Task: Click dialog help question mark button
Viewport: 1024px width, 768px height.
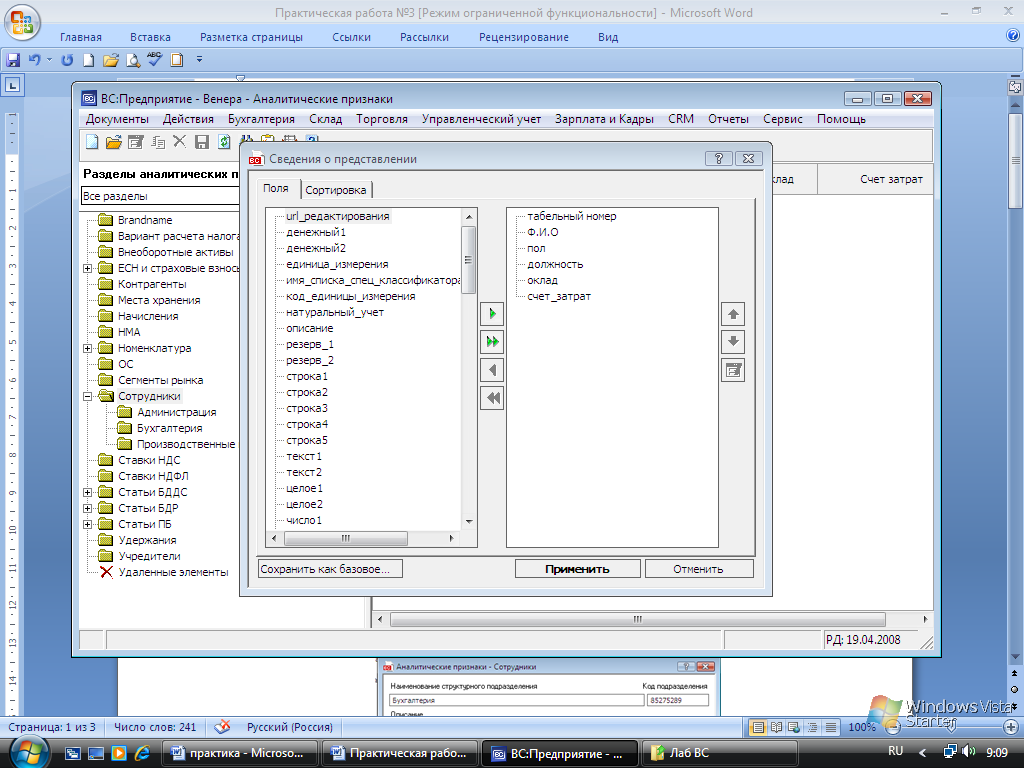Action: click(x=718, y=159)
